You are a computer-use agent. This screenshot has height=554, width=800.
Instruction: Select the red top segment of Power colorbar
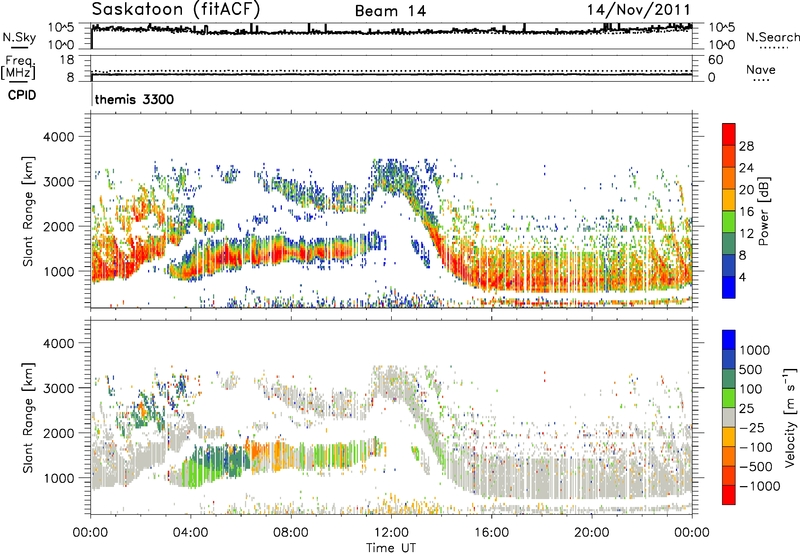729,134
